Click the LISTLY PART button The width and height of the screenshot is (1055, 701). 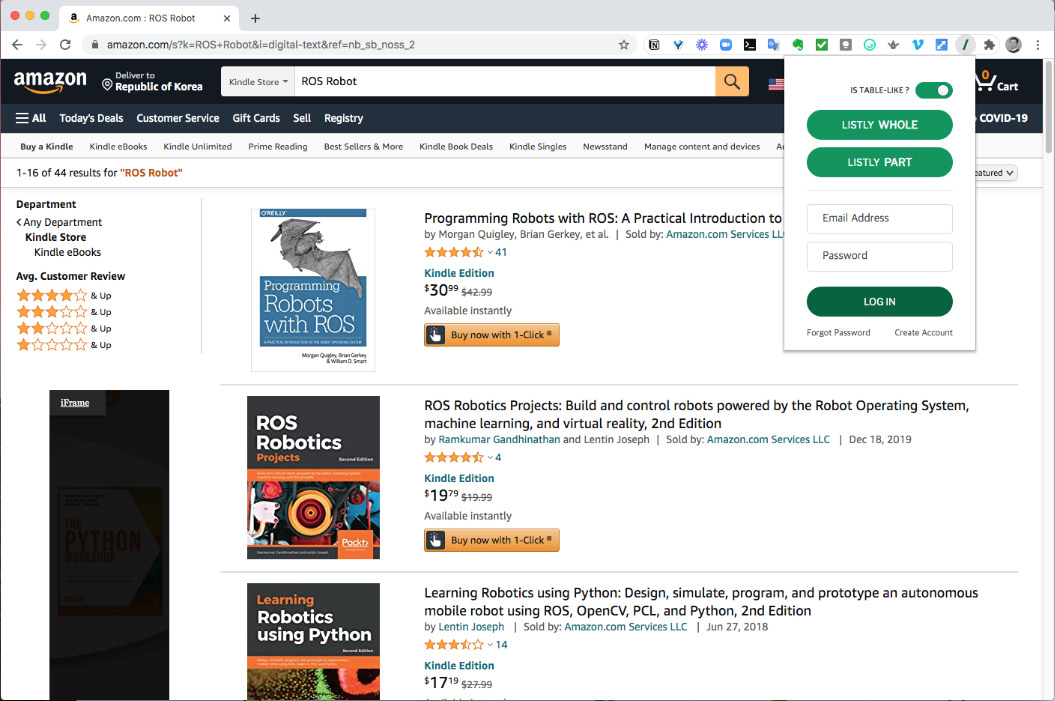pyautogui.click(x=879, y=162)
